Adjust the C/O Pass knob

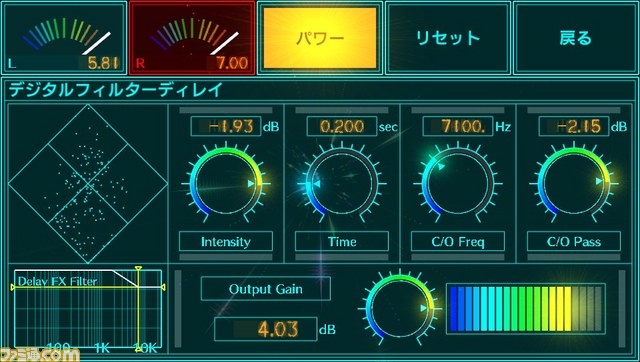(573, 184)
